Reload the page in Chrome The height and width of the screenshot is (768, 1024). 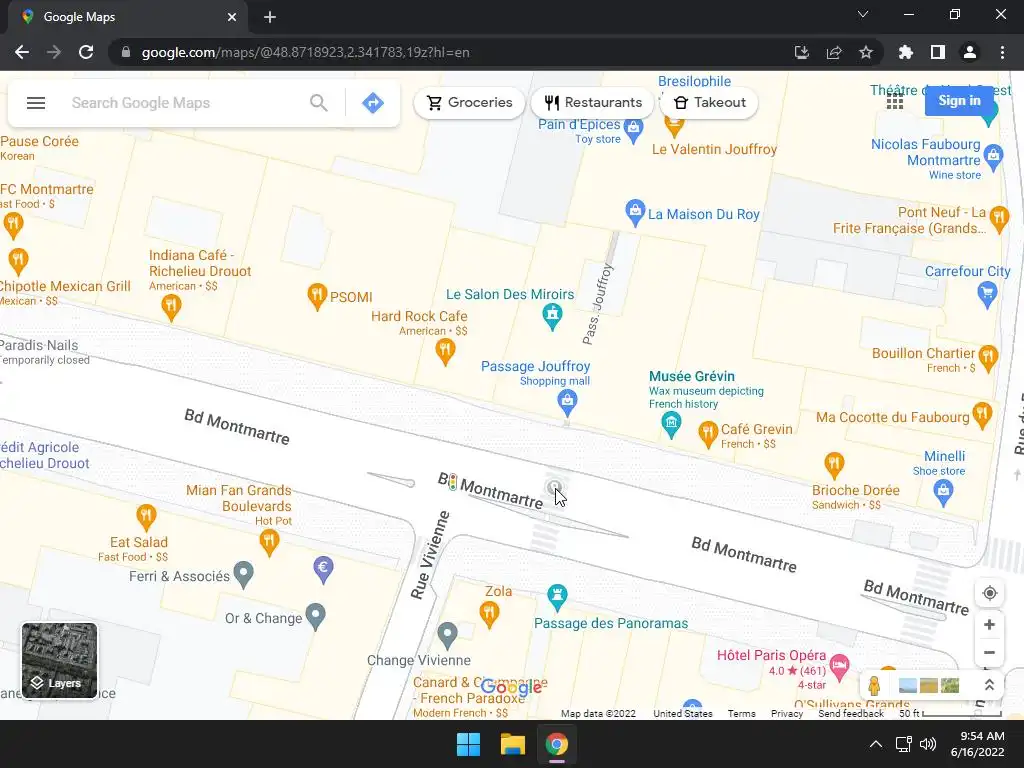click(x=86, y=52)
